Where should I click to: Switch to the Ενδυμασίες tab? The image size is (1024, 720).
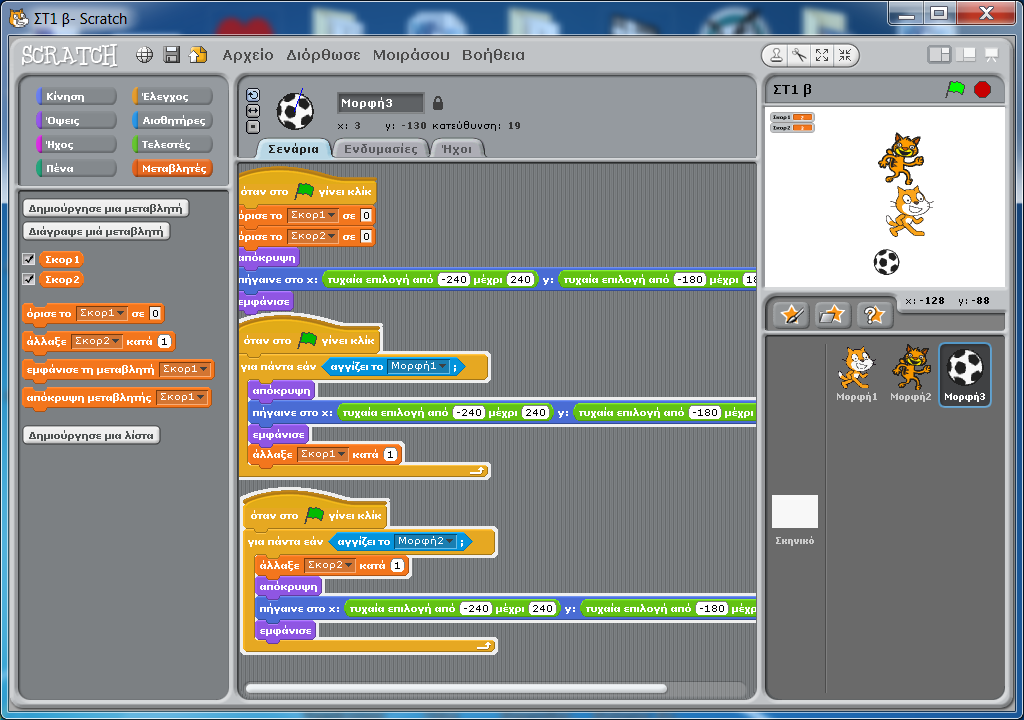(381, 149)
